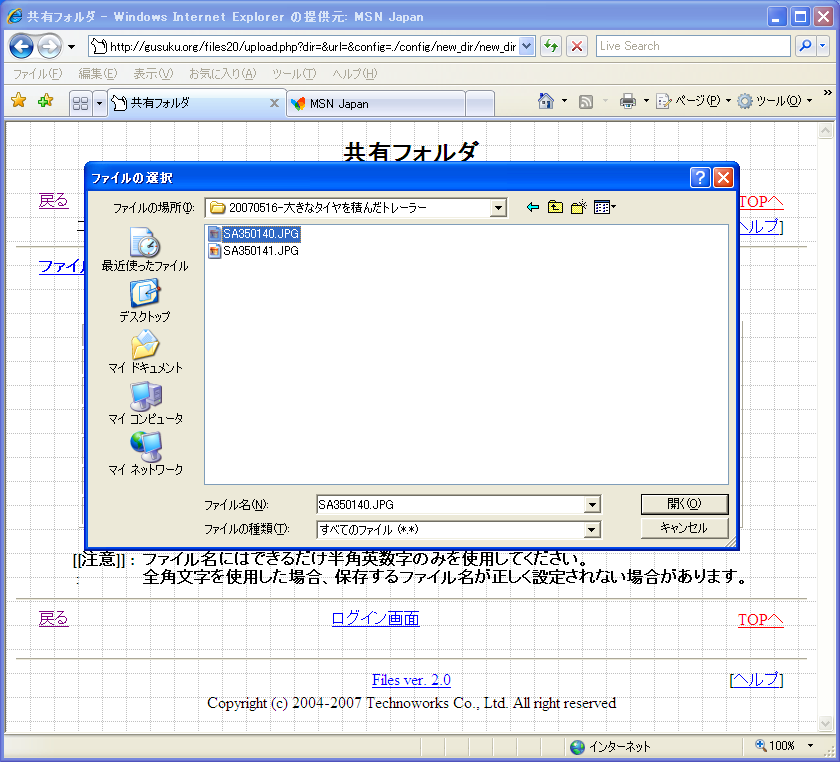
Task: Expand the folder location dropdown
Action: pyautogui.click(x=498, y=207)
